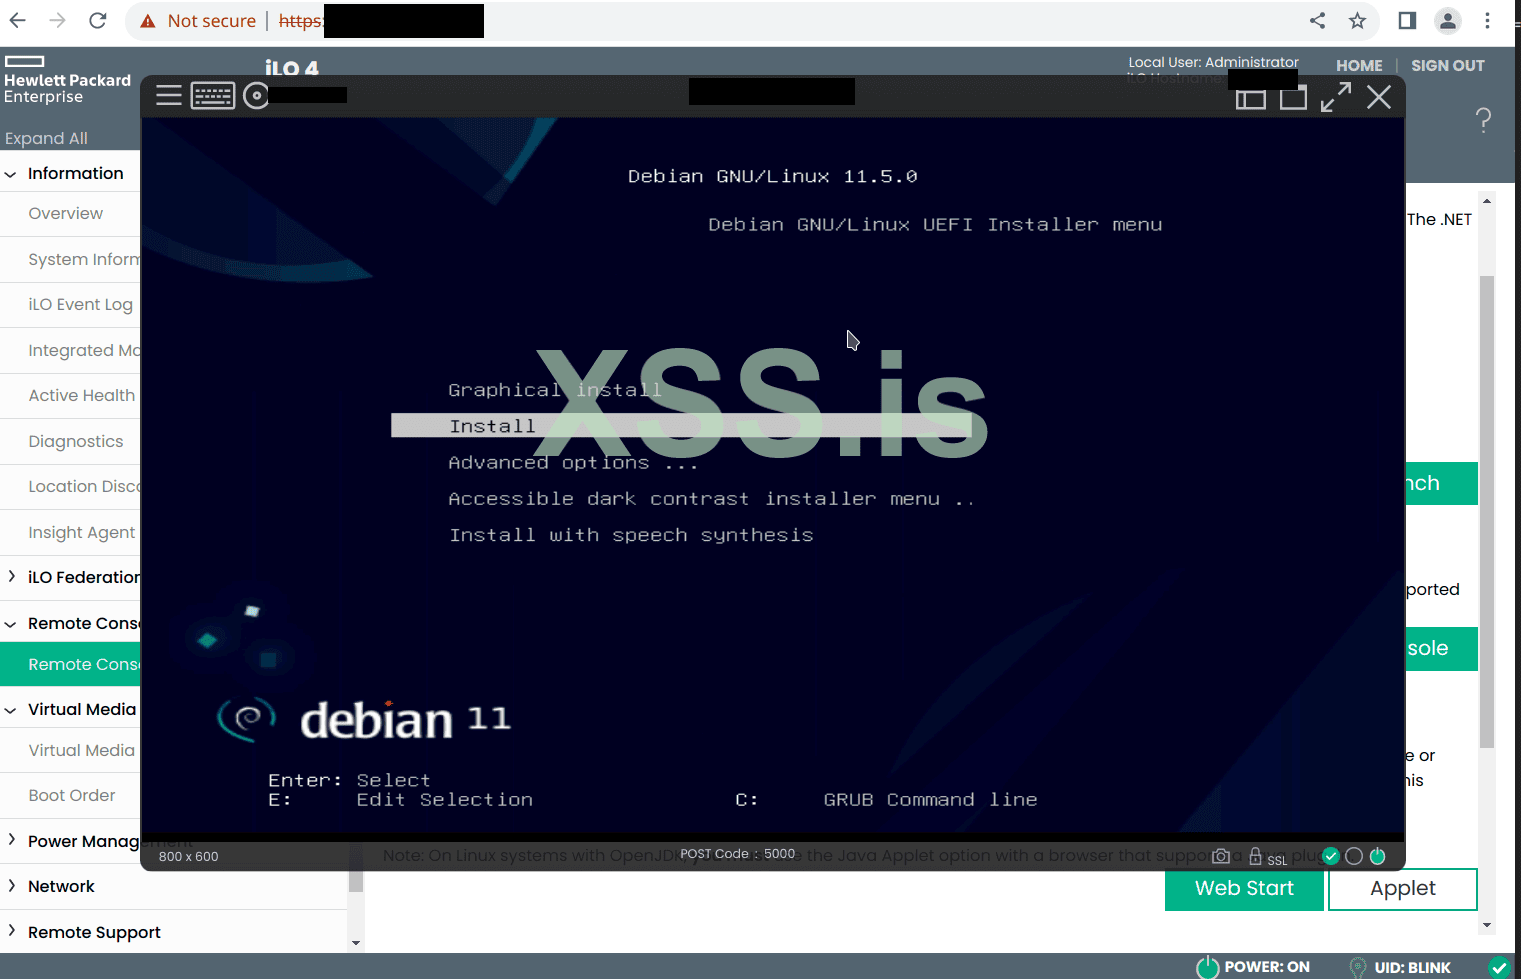This screenshot has height=979, width=1521.
Task: Select Install with speech synthesis
Action: (x=631, y=535)
